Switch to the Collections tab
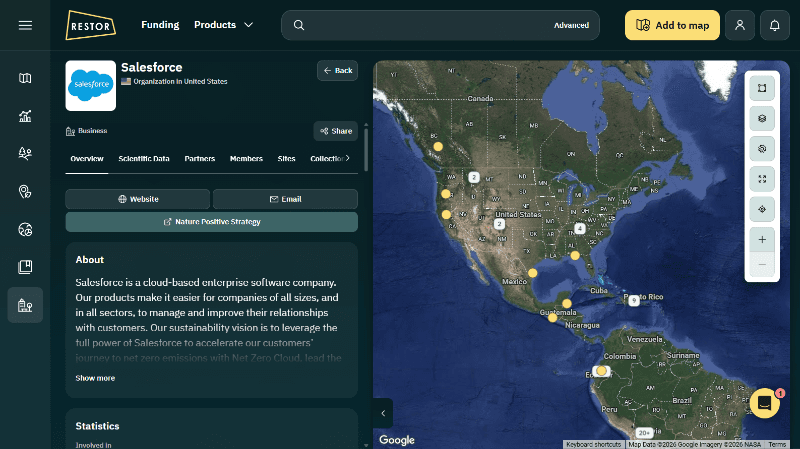800x449 pixels. coord(326,159)
